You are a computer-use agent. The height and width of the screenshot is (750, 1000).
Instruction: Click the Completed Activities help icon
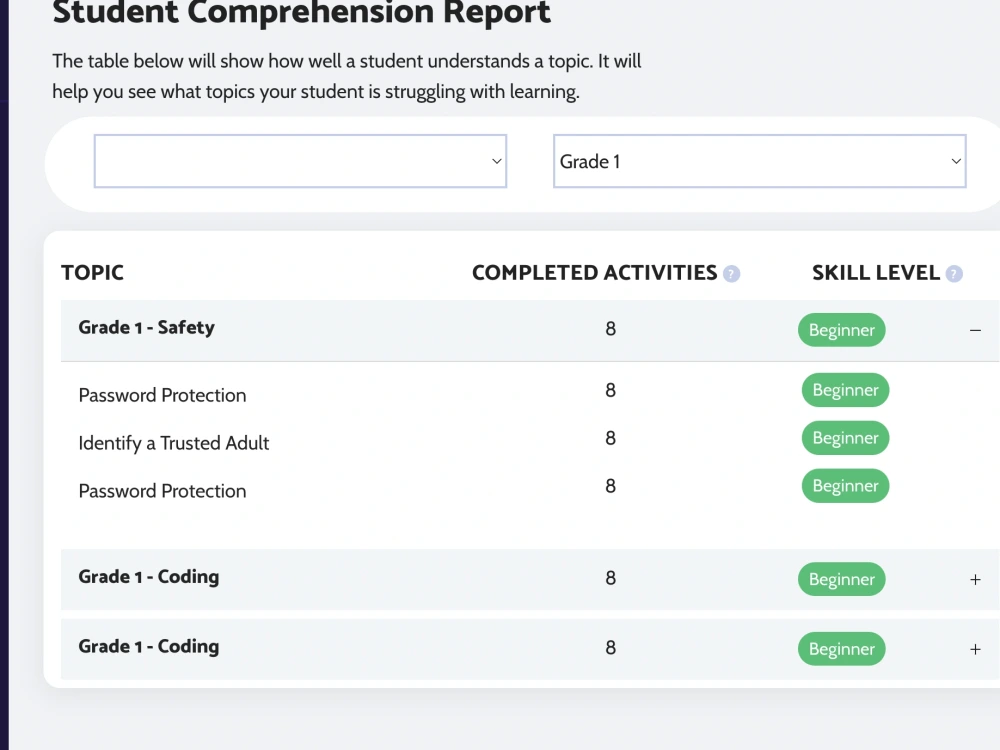click(731, 274)
